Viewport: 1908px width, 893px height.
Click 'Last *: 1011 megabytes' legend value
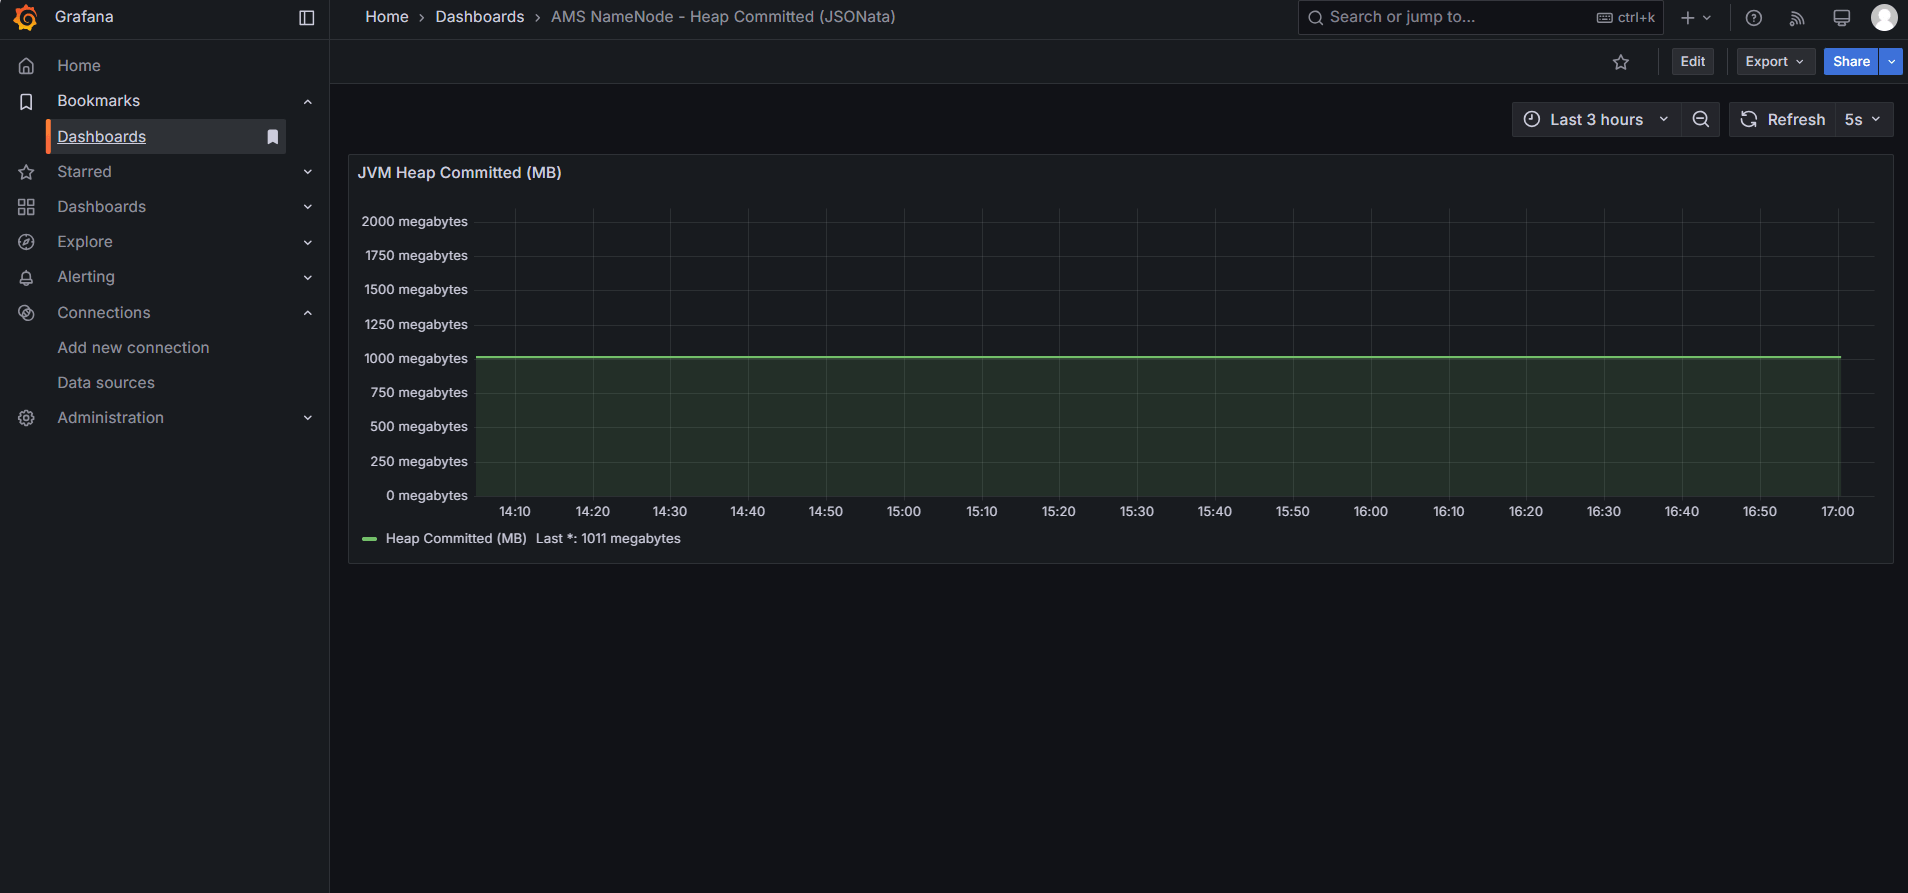point(608,539)
